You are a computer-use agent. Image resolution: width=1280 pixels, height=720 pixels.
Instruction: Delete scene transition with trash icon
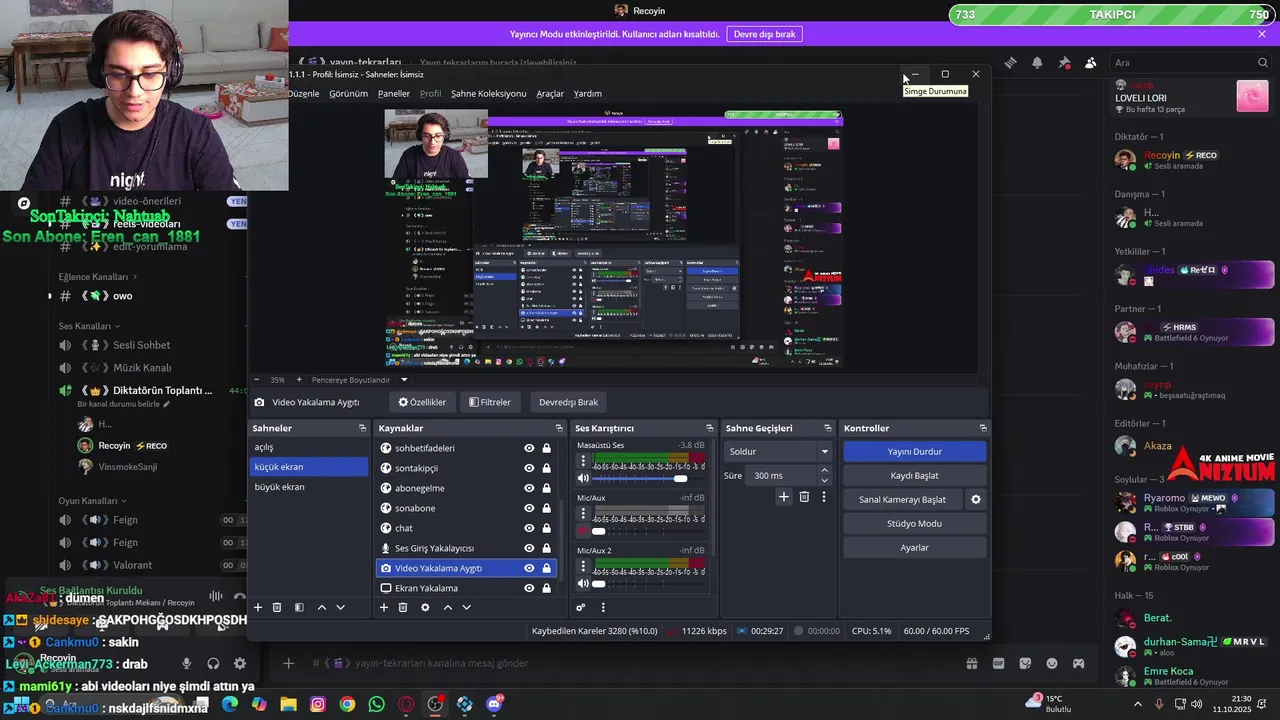pyautogui.click(x=804, y=496)
